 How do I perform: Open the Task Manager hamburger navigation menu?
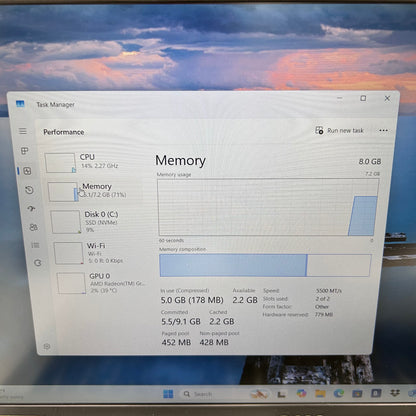point(23,131)
